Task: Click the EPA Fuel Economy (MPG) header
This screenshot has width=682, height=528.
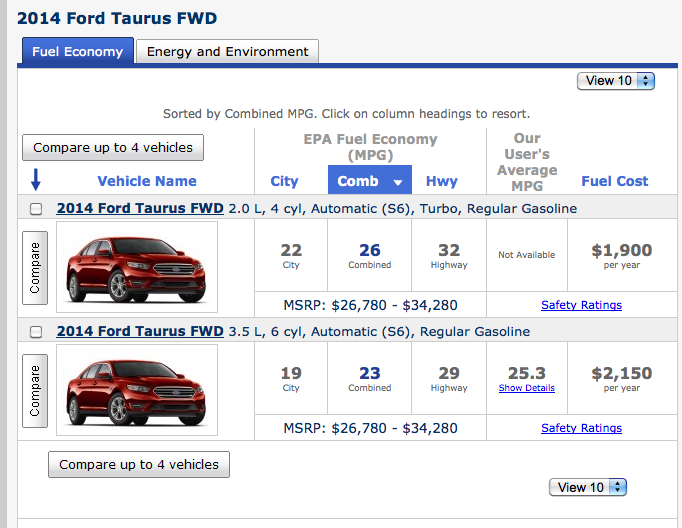Action: pos(370,147)
